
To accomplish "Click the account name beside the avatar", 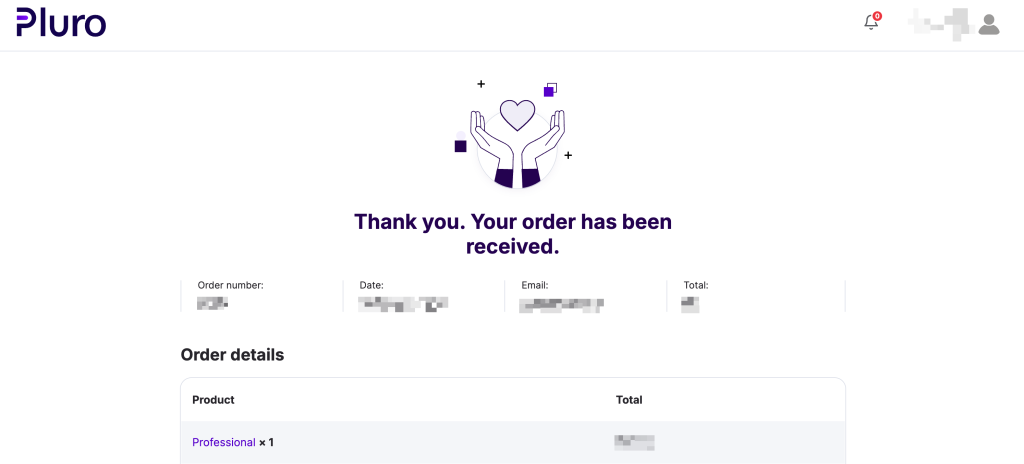I will point(938,23).
